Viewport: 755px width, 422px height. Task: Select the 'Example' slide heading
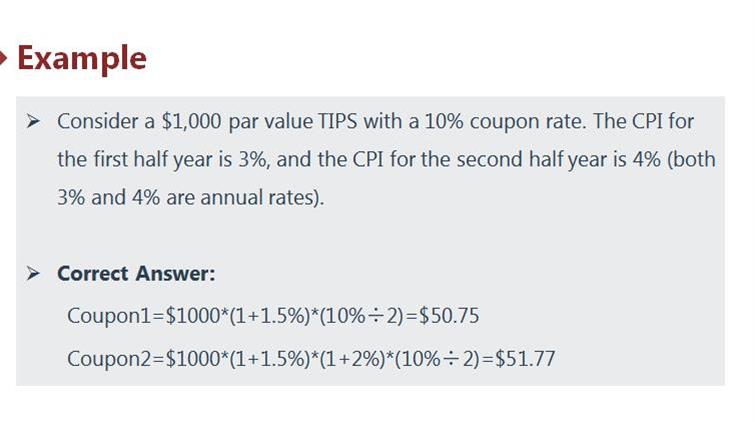point(82,58)
